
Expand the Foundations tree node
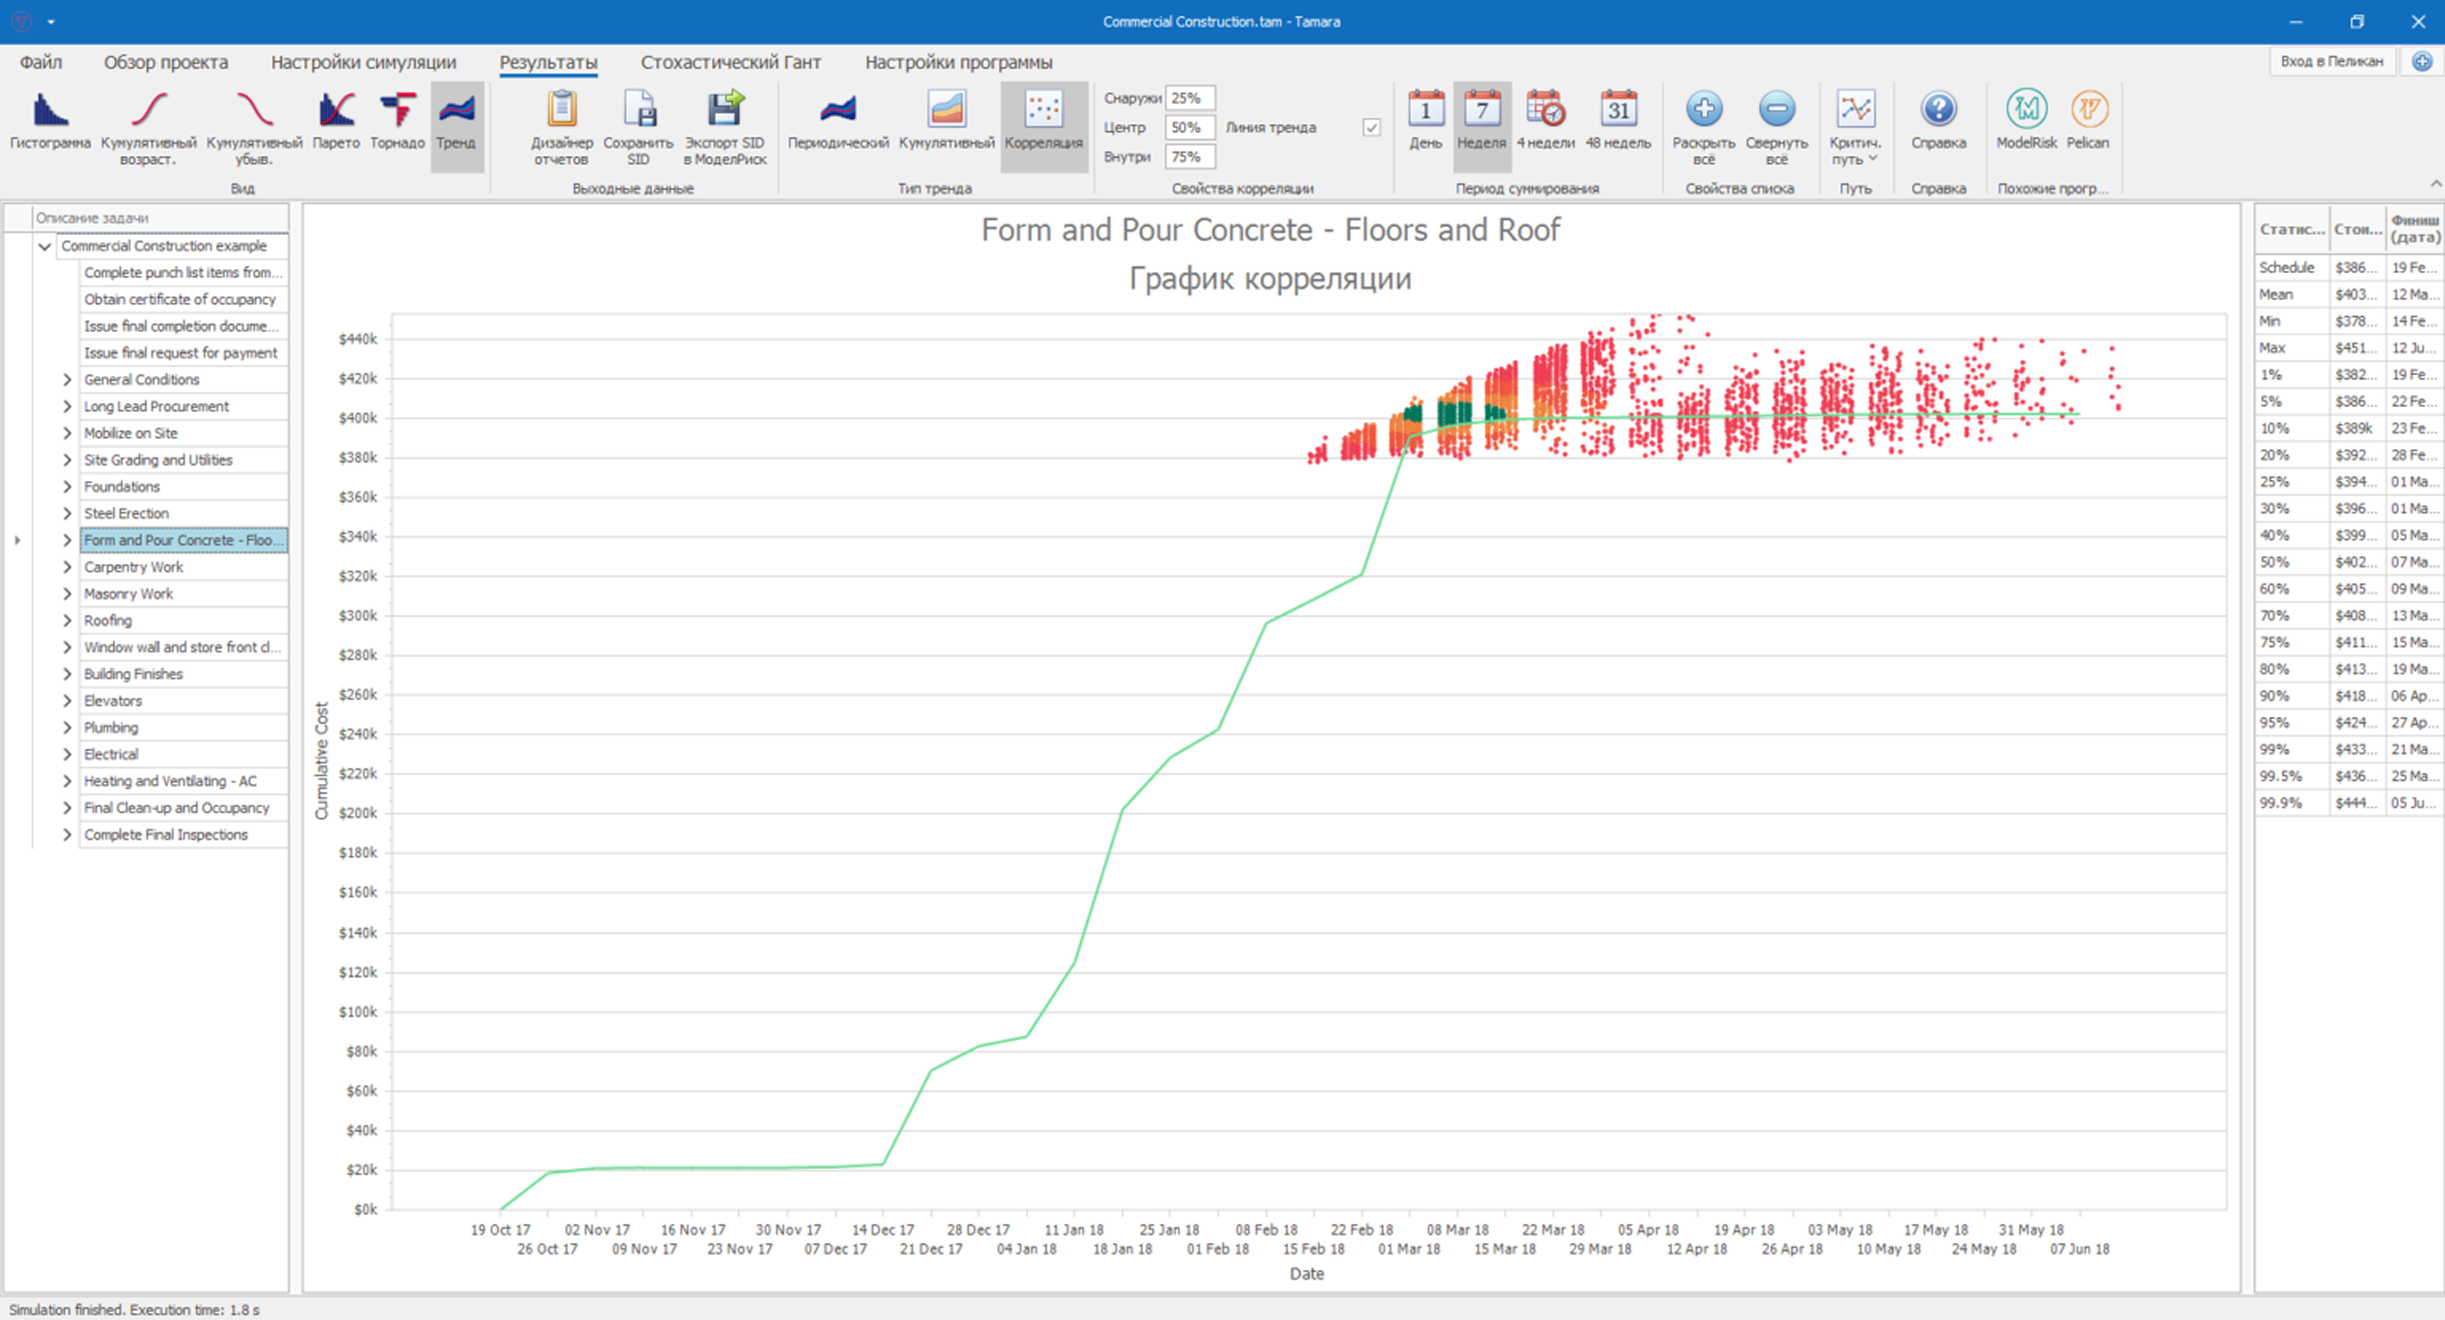coord(67,487)
